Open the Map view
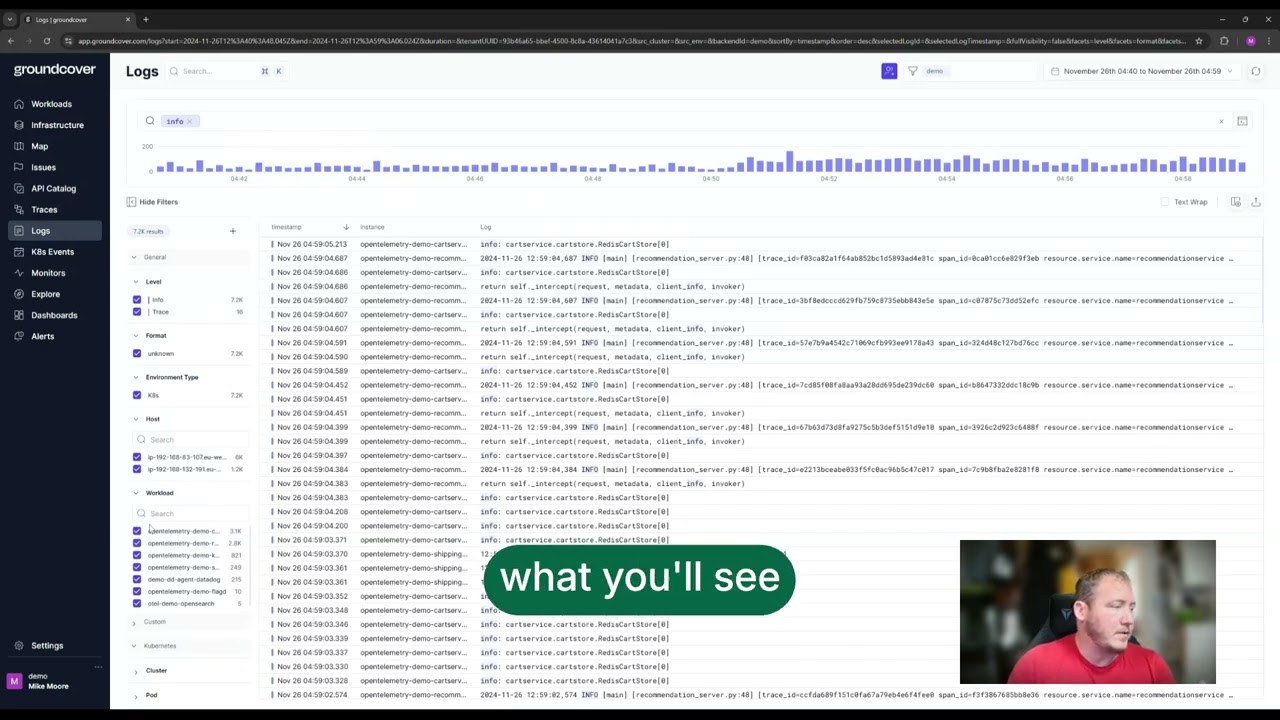The width and height of the screenshot is (1280, 720). point(39,146)
